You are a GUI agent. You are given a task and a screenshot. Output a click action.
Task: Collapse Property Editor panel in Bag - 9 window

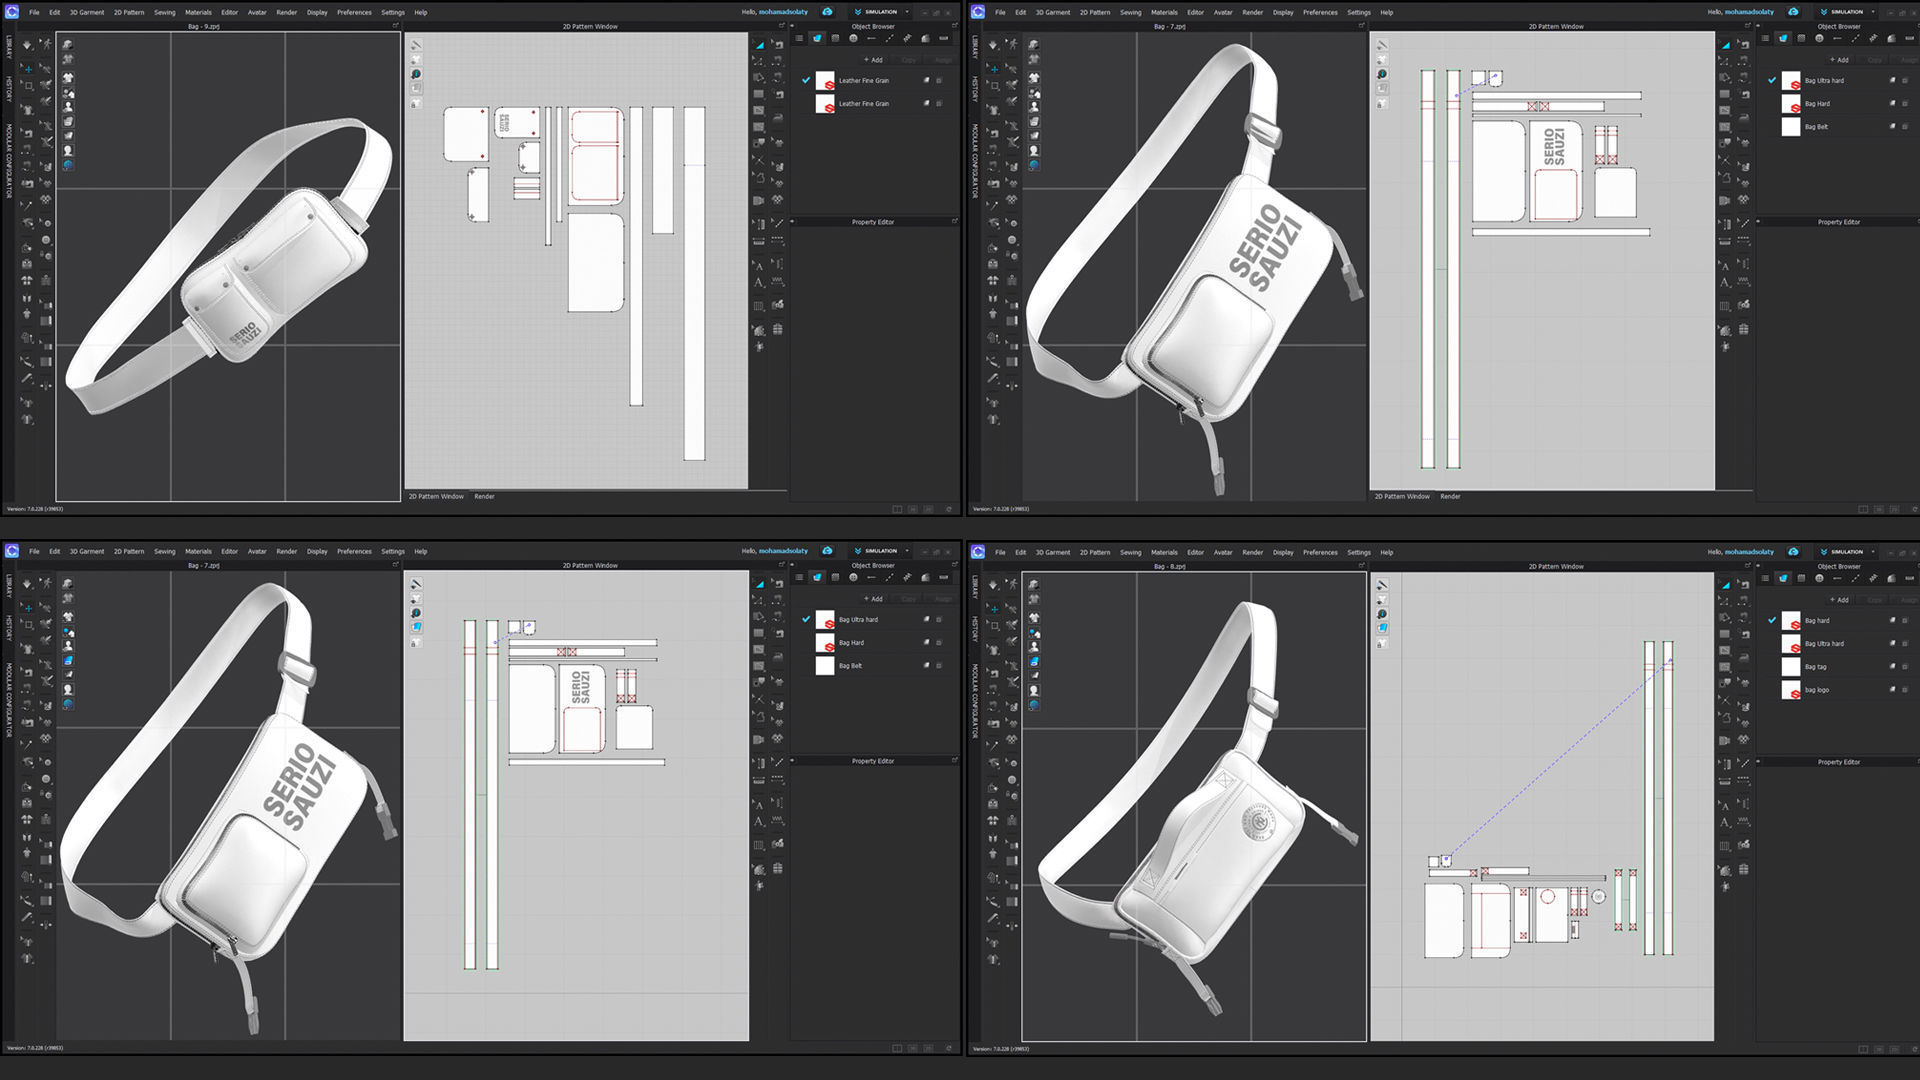pyautogui.click(x=792, y=222)
